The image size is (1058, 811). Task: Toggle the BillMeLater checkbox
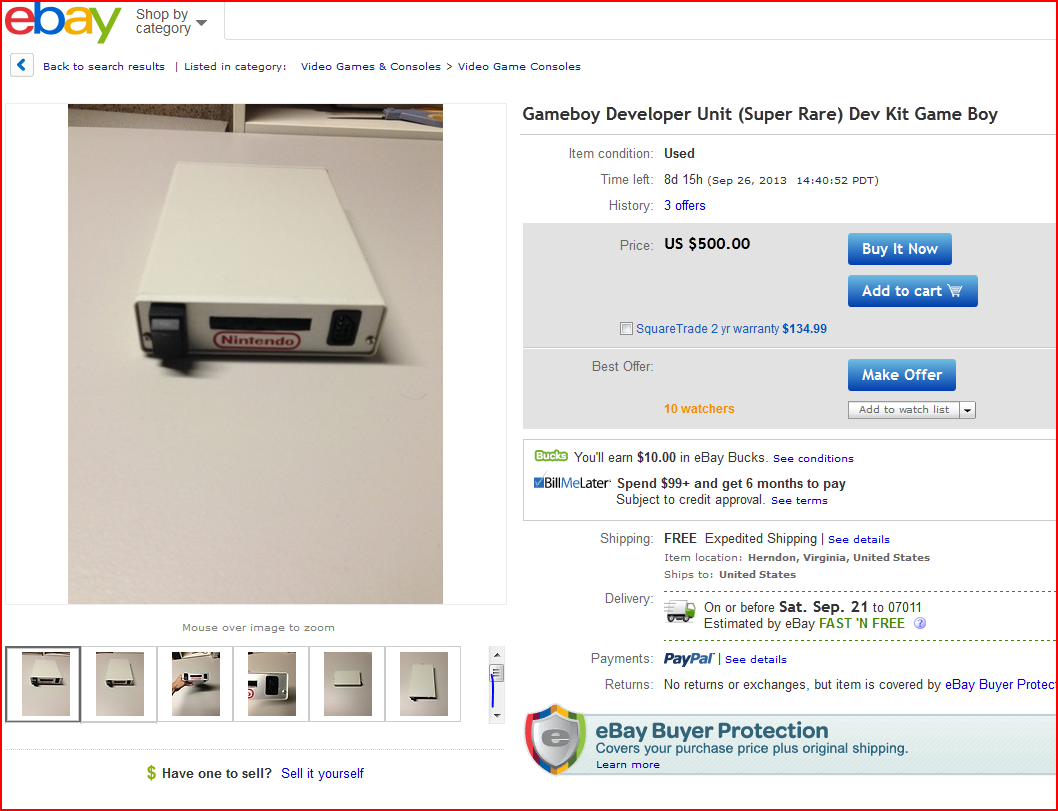coord(538,482)
